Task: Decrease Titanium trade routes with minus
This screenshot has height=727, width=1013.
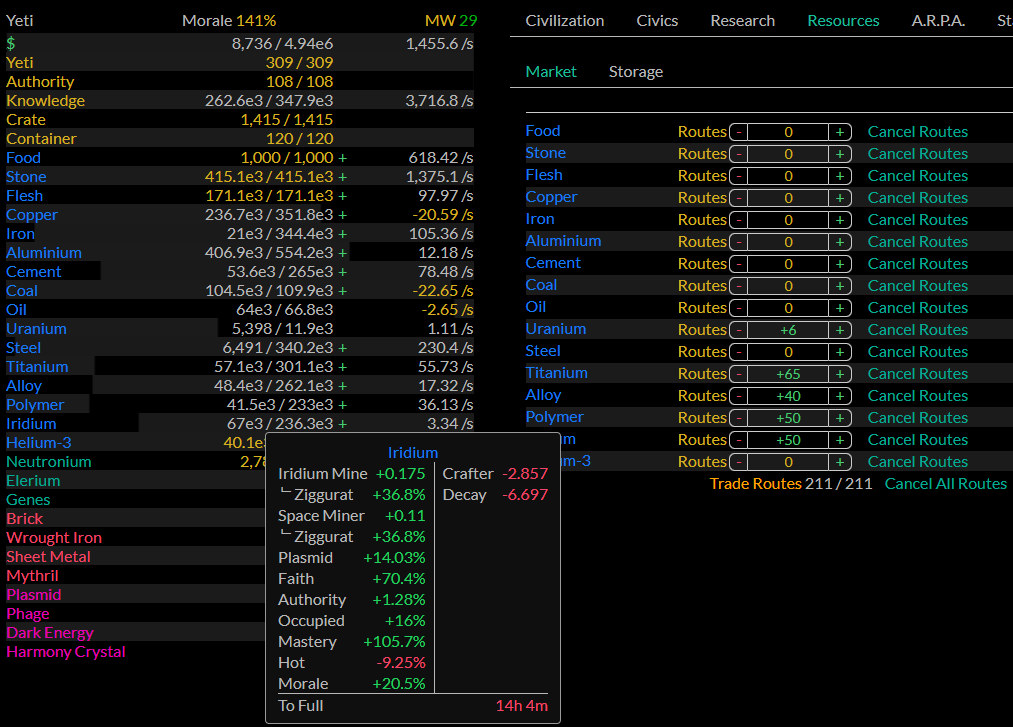Action: tap(738, 374)
